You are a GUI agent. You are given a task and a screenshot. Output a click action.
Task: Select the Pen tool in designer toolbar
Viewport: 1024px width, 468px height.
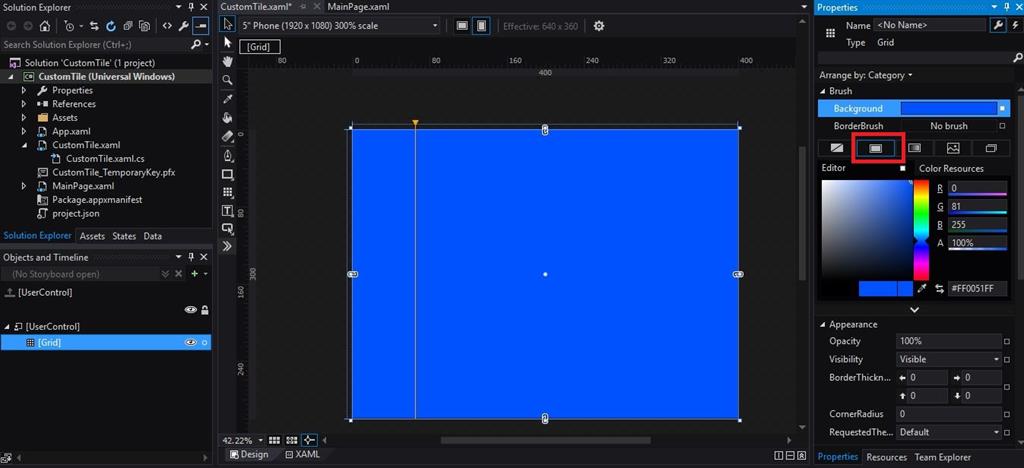(227, 155)
